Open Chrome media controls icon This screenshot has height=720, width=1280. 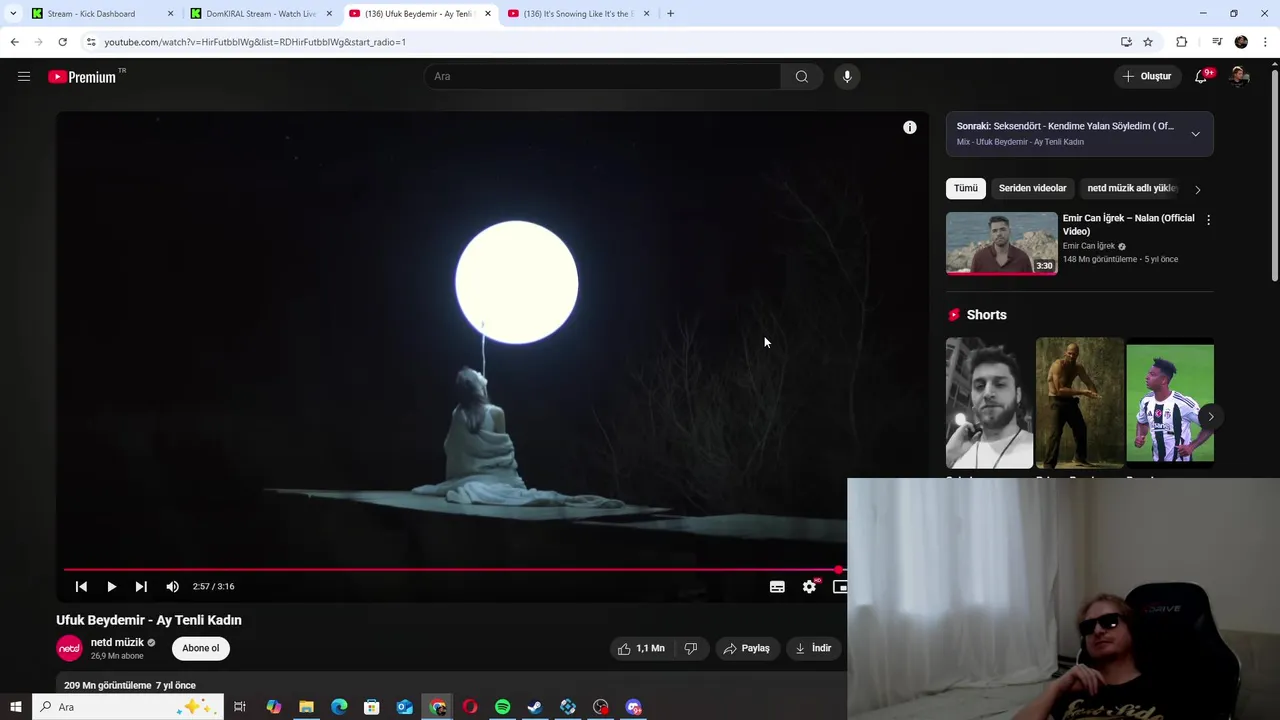coord(1217,42)
